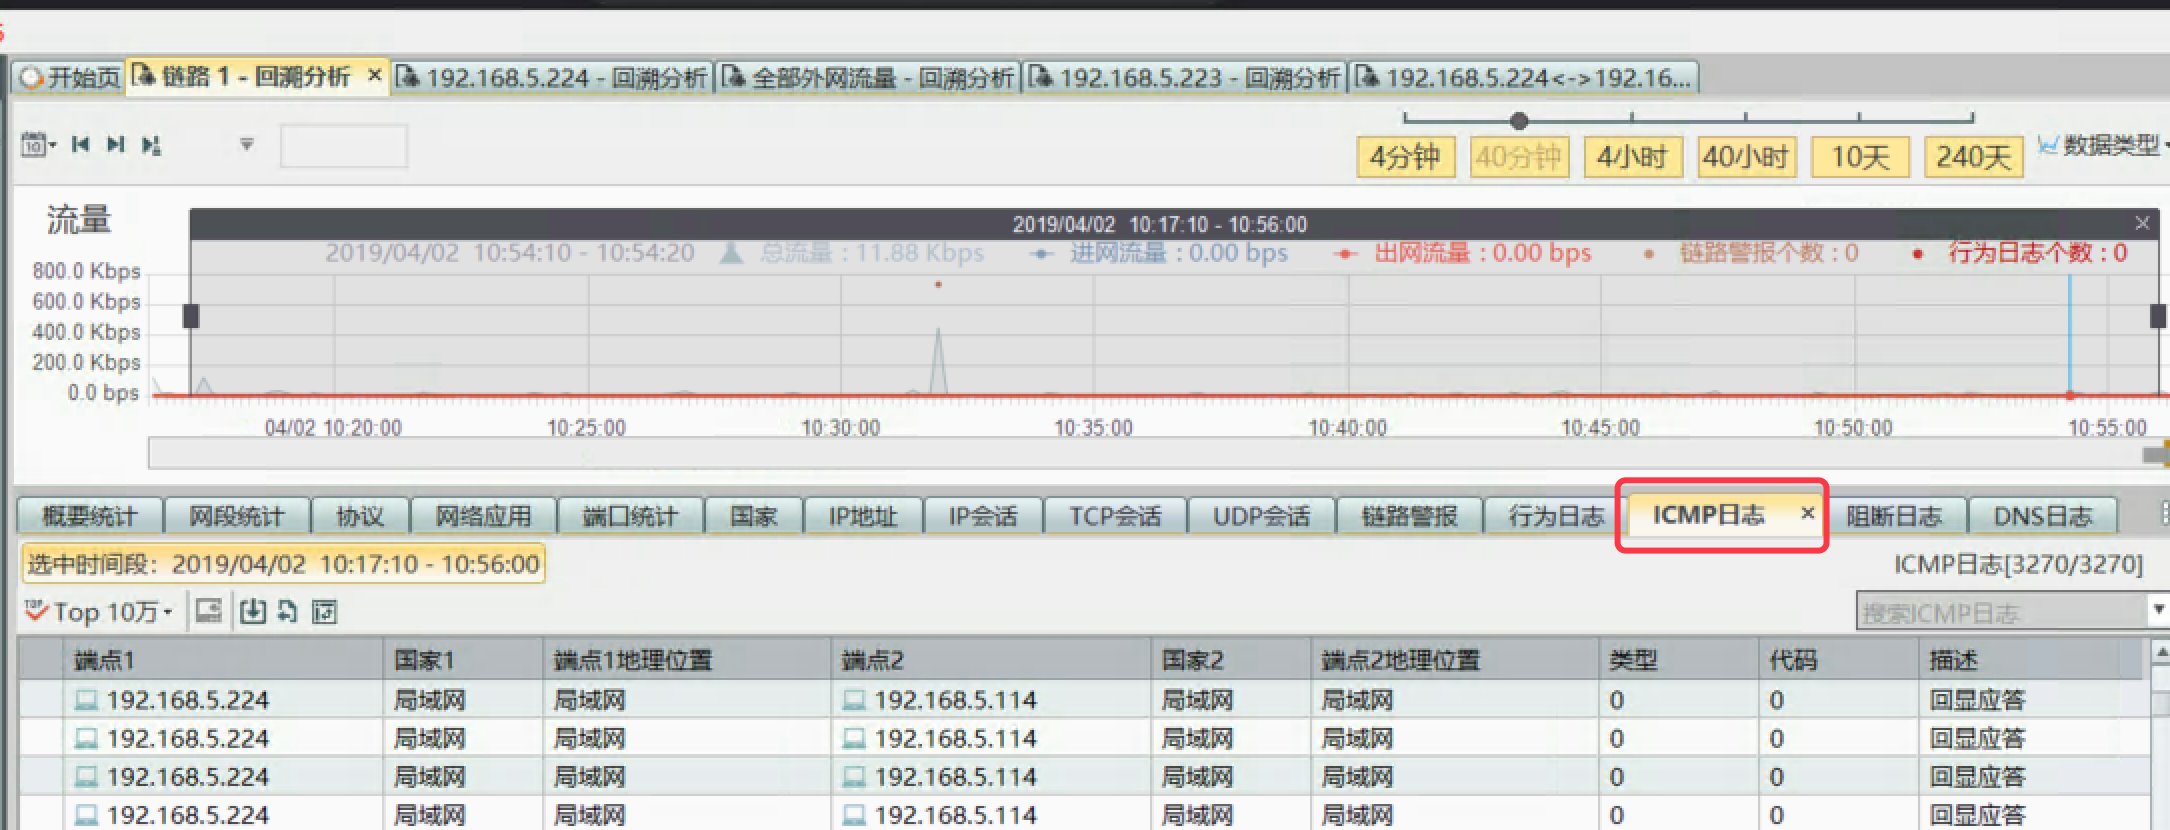
Task: Switch to the TCP会话 tab
Action: point(1115,517)
